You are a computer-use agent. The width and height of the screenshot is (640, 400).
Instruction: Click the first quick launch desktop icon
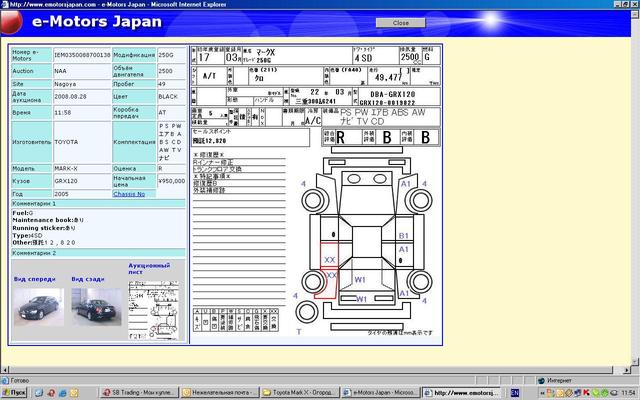pyautogui.click(x=39, y=393)
